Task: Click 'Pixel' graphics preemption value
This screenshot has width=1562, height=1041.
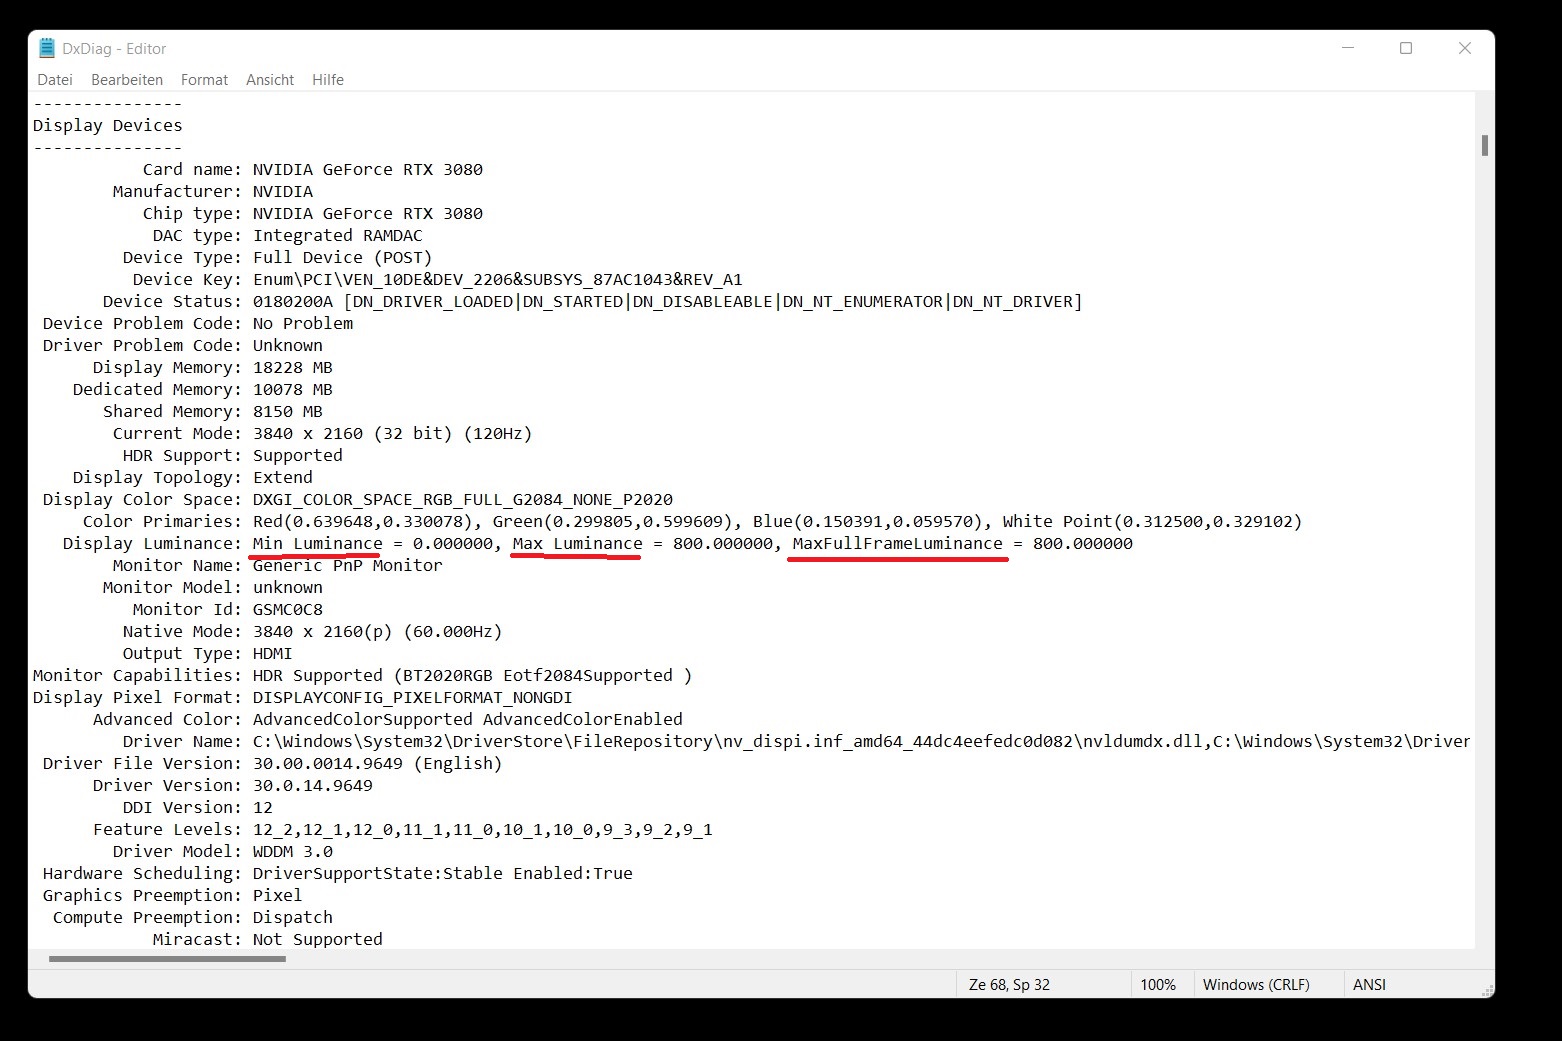Action: tap(278, 895)
